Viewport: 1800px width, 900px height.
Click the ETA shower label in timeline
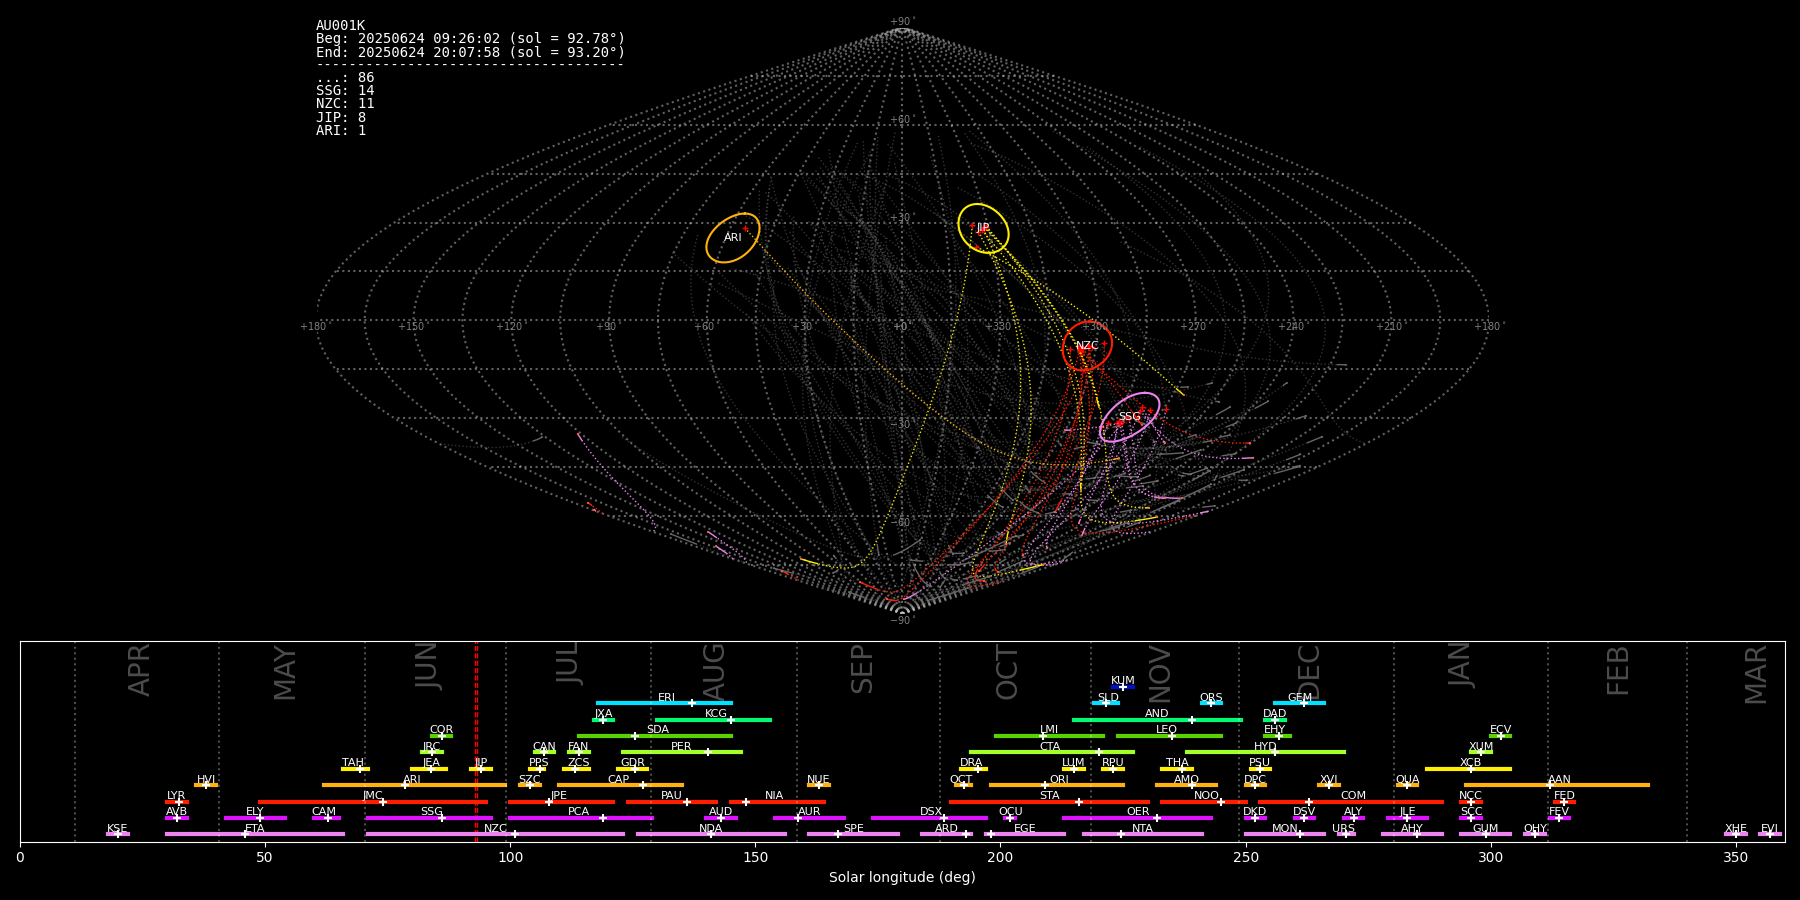pyautogui.click(x=255, y=829)
